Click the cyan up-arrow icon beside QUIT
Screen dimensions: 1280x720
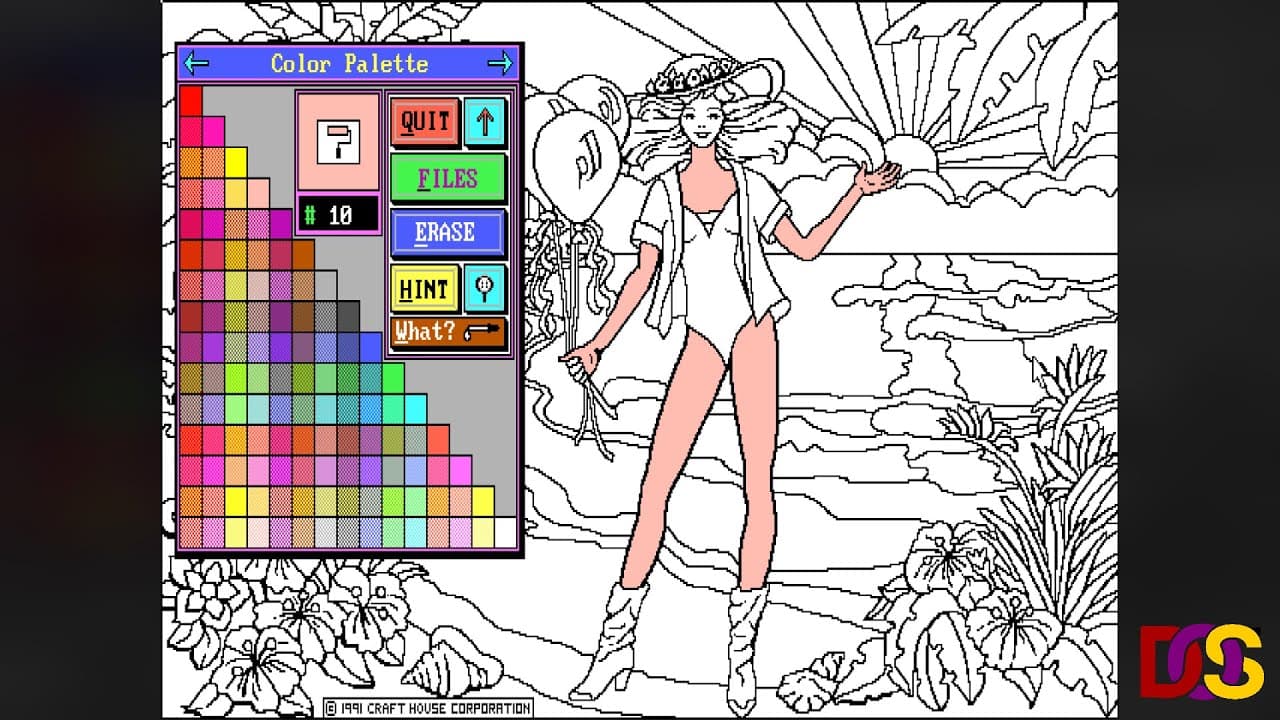pos(487,122)
